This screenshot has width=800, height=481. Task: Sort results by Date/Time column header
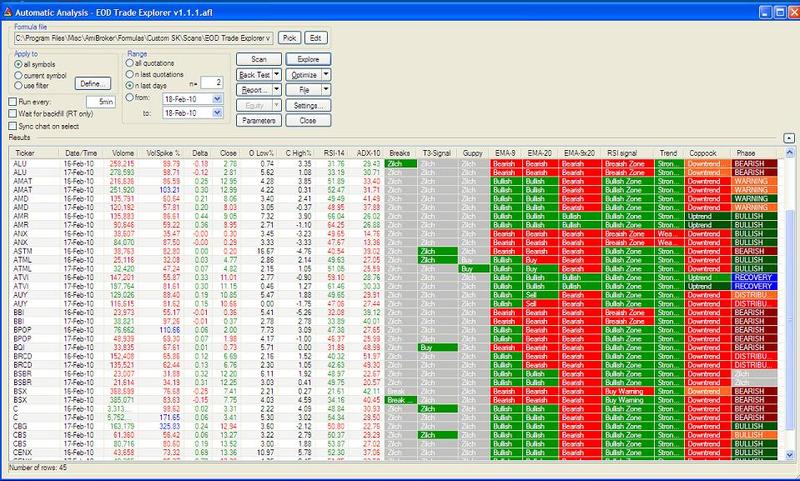click(x=81, y=153)
